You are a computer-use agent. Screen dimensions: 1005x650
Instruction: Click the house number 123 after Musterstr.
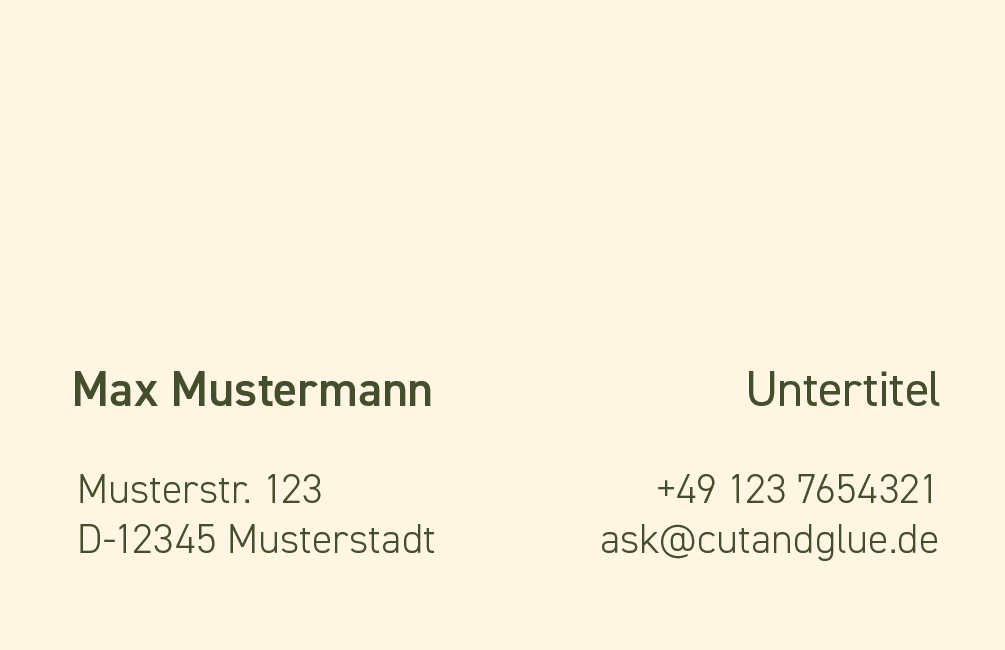pyautogui.click(x=294, y=490)
